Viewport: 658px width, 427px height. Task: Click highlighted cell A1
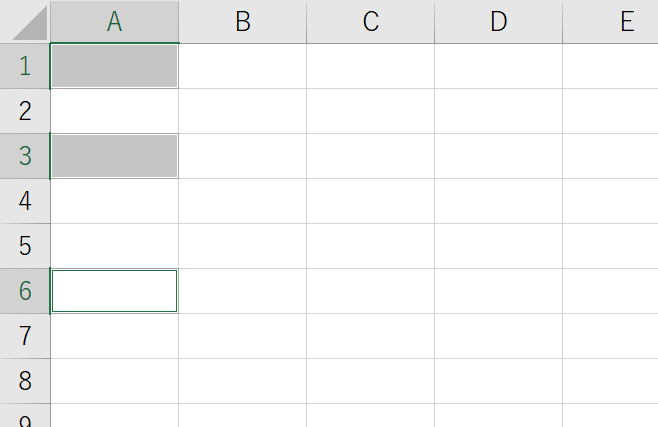click(x=115, y=66)
